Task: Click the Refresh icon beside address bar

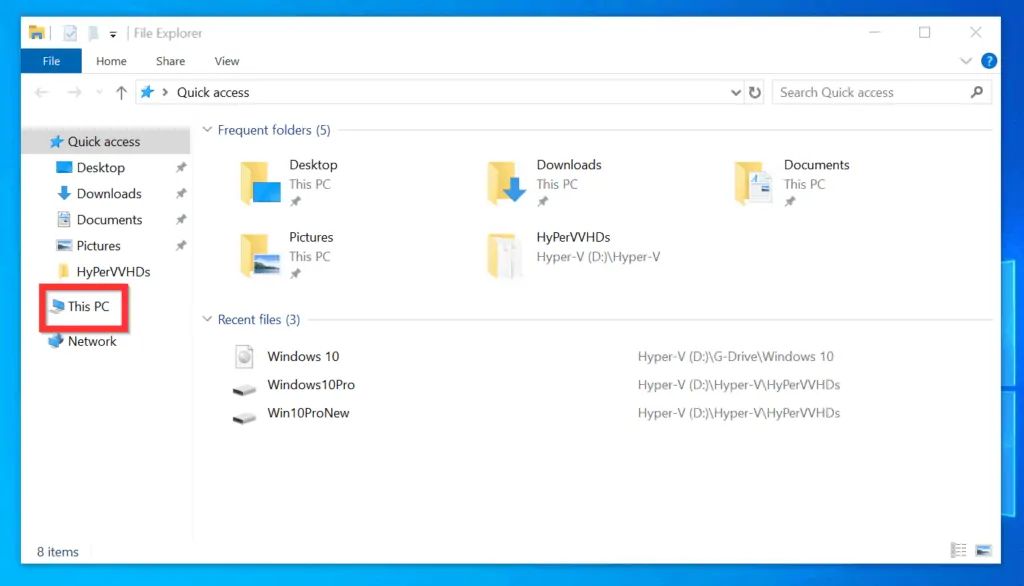Action: point(755,92)
